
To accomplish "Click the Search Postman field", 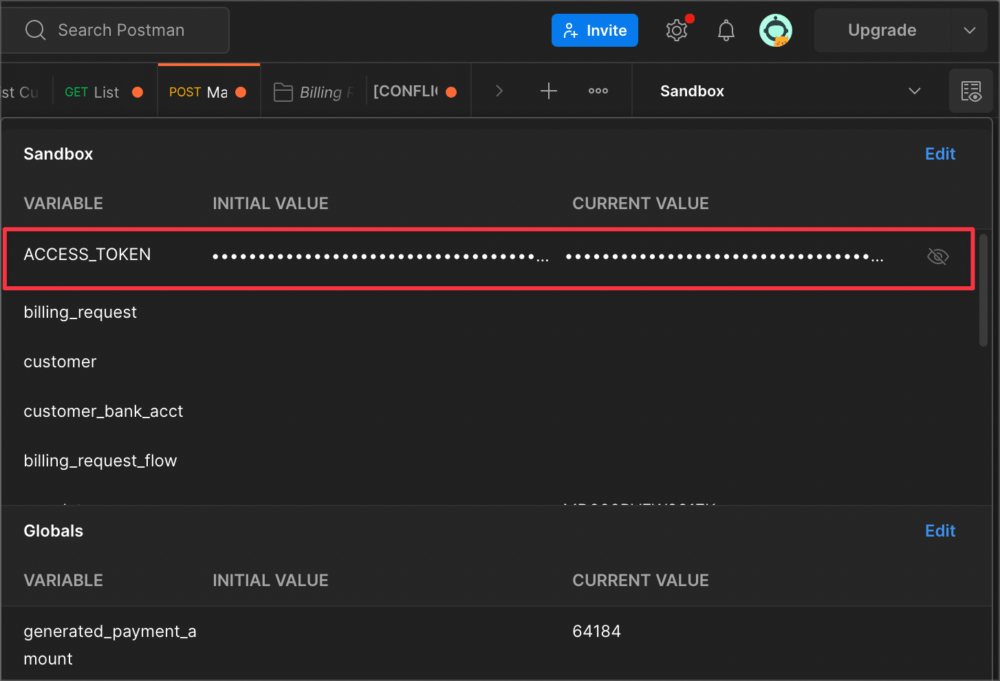I will (115, 30).
